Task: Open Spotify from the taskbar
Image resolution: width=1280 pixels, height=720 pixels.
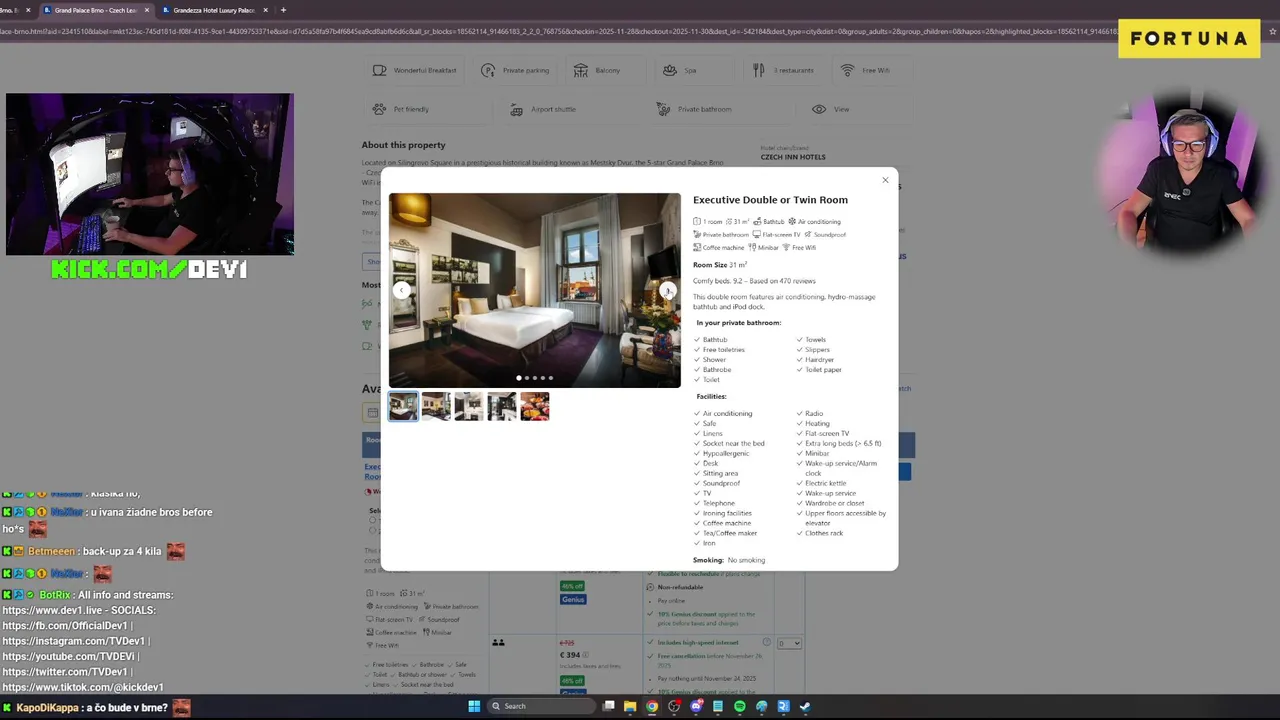Action: (740, 706)
